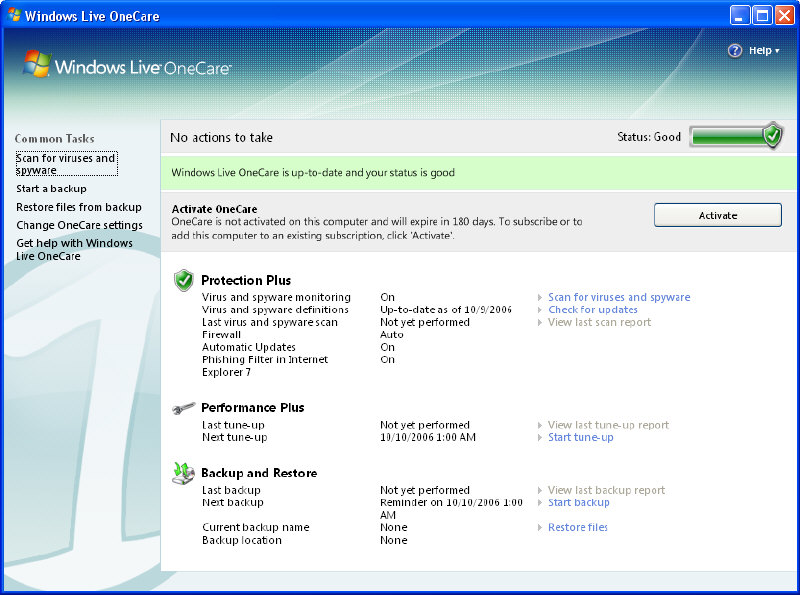Open Restore files from backup task
The height and width of the screenshot is (595, 800).
(x=79, y=207)
